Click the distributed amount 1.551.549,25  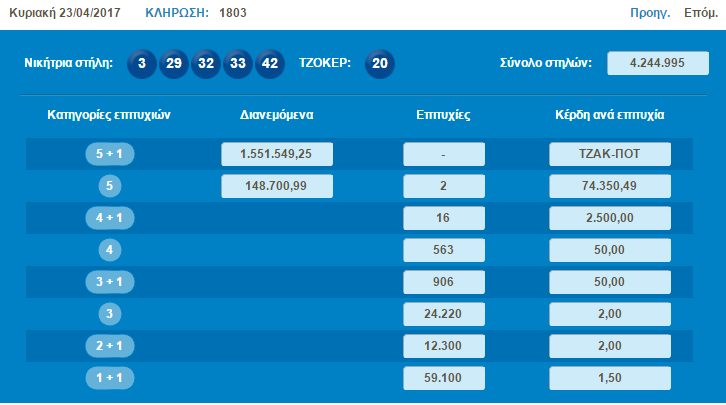[276, 154]
